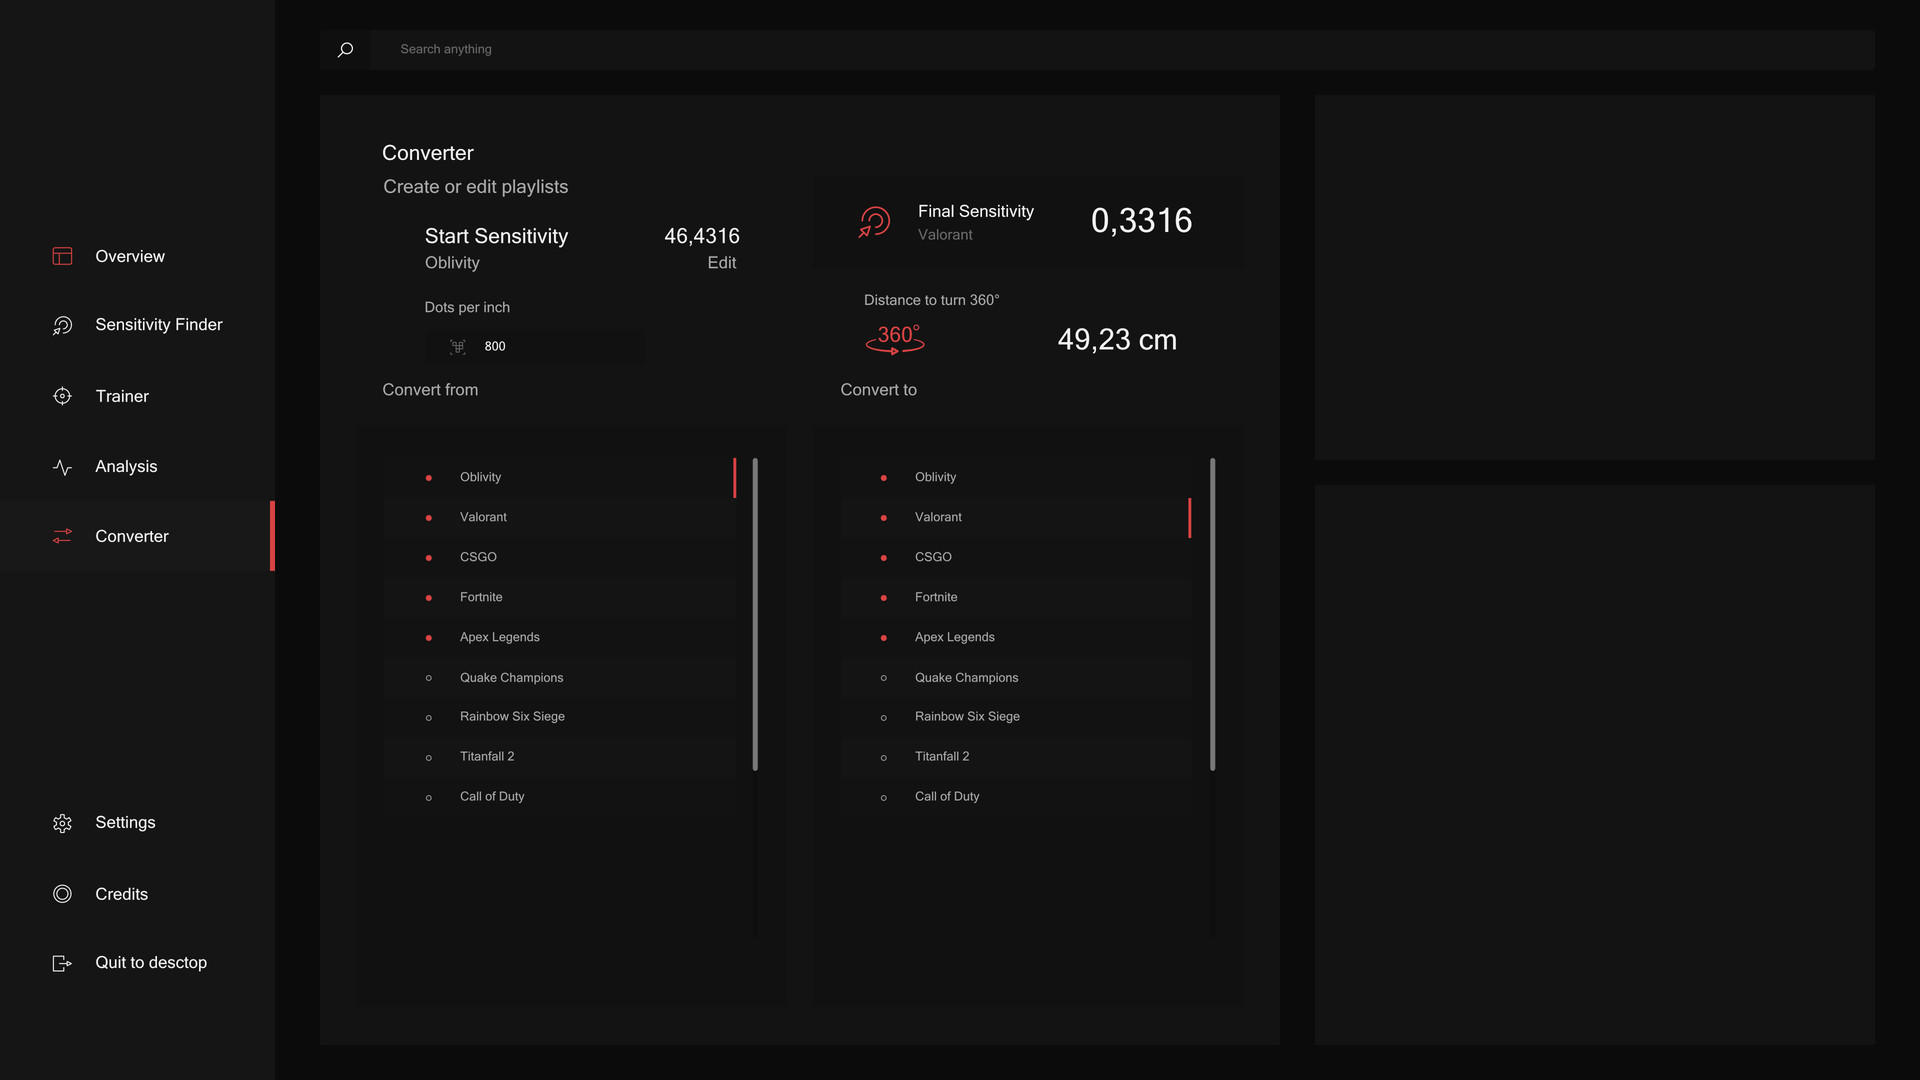This screenshot has width=1920, height=1080.
Task: Select Quake Champions in Convert from list
Action: click(511, 678)
